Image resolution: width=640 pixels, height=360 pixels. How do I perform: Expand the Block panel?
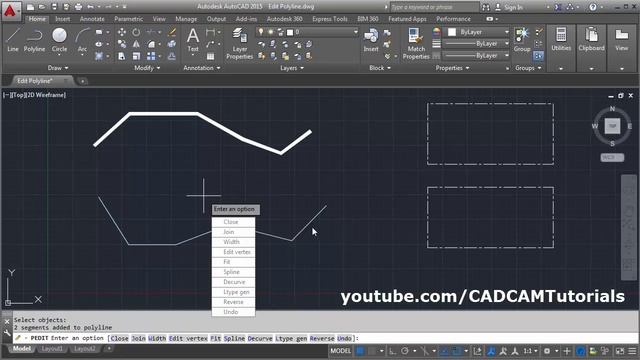pyautogui.click(x=380, y=68)
